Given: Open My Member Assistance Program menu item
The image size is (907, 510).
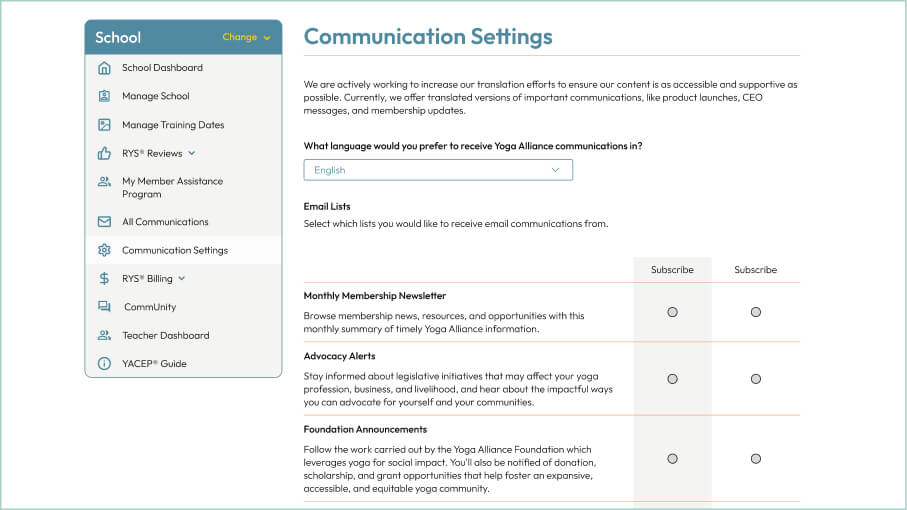Looking at the screenshot, I should coord(172,187).
